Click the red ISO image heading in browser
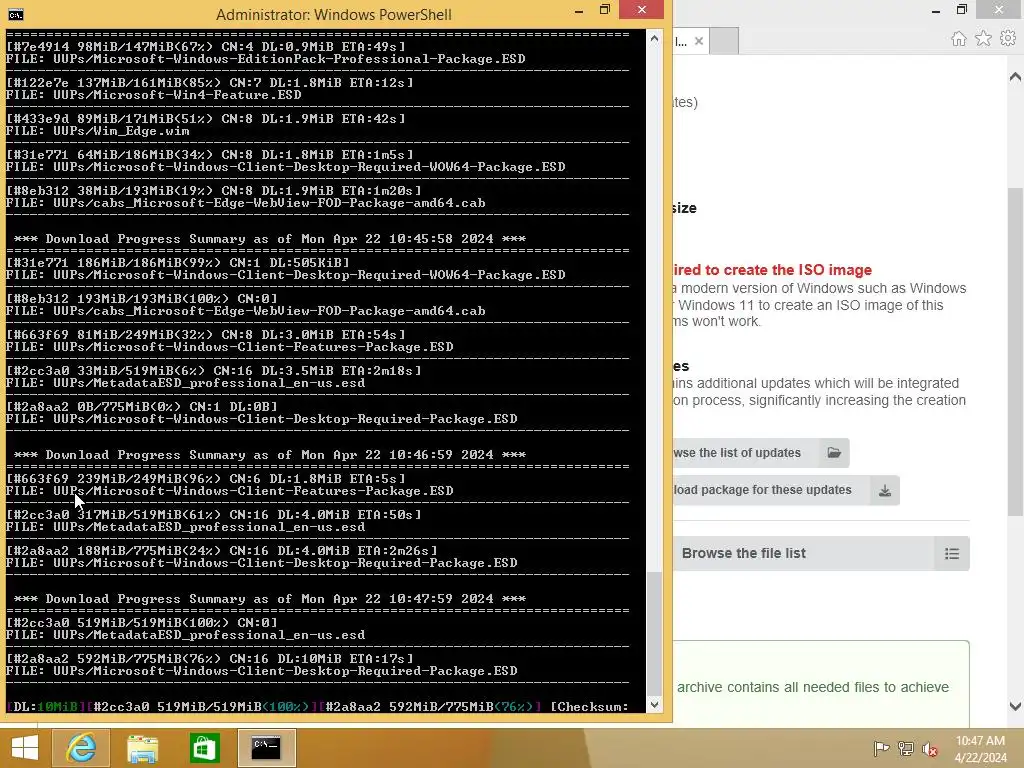 773,270
